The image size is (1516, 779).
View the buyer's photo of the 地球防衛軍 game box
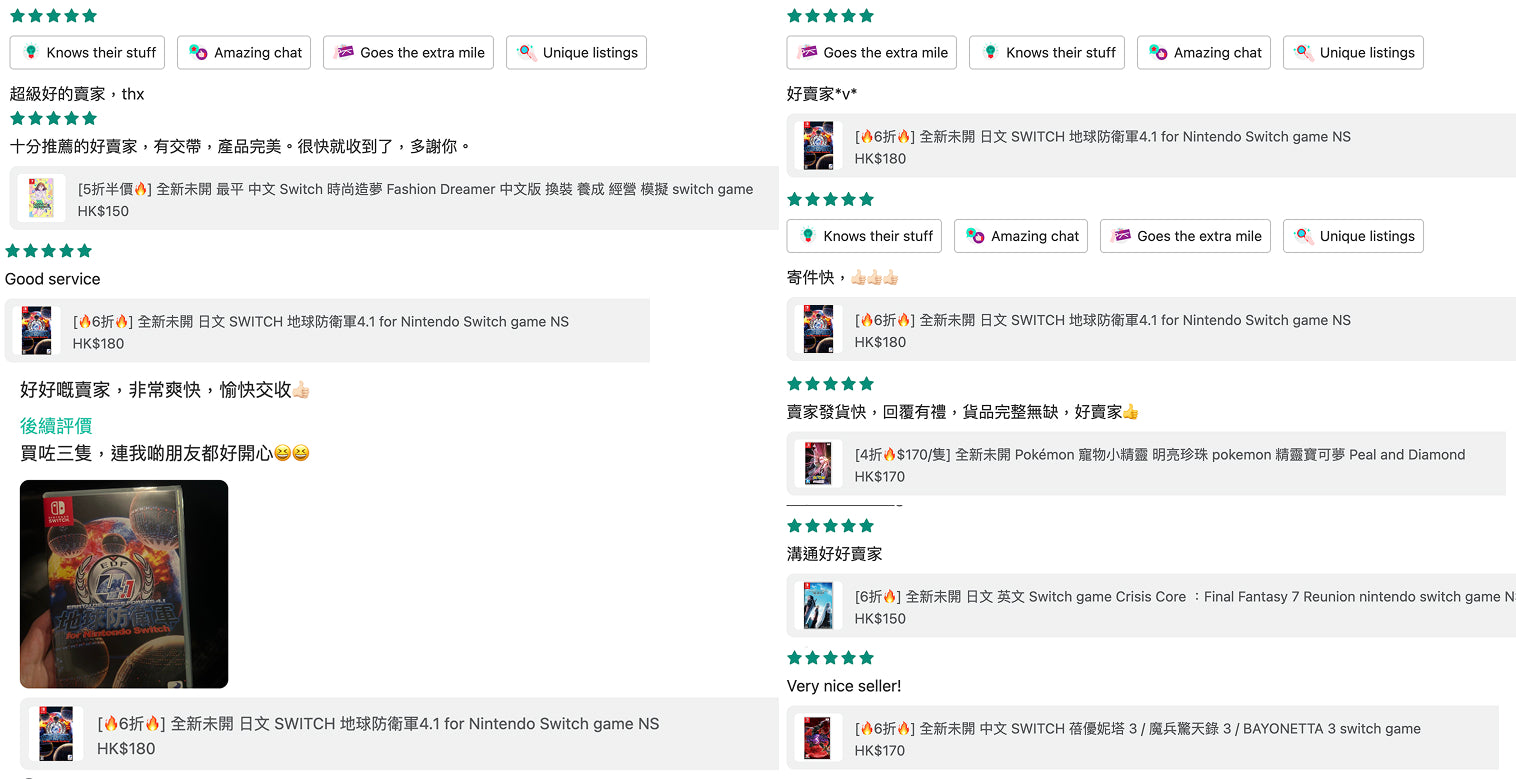coord(124,584)
